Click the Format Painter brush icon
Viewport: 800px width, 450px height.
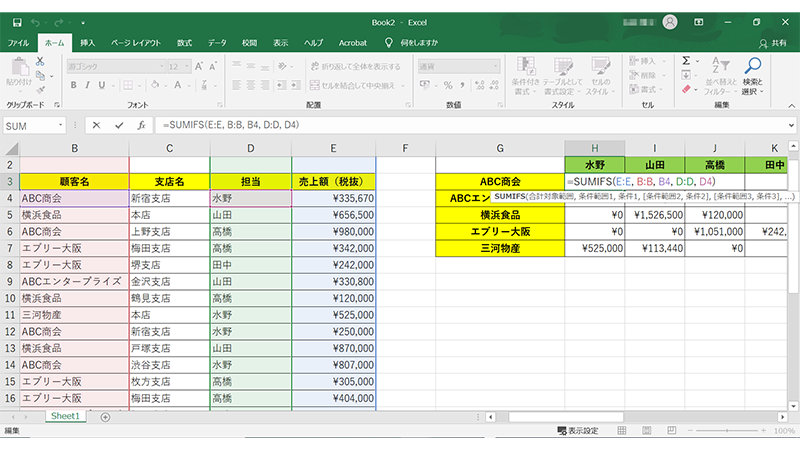[x=40, y=90]
